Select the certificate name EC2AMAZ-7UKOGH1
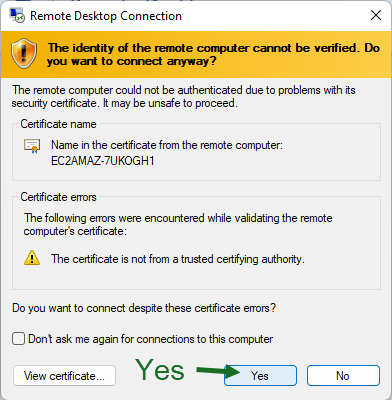The image size is (392, 400). 102,161
